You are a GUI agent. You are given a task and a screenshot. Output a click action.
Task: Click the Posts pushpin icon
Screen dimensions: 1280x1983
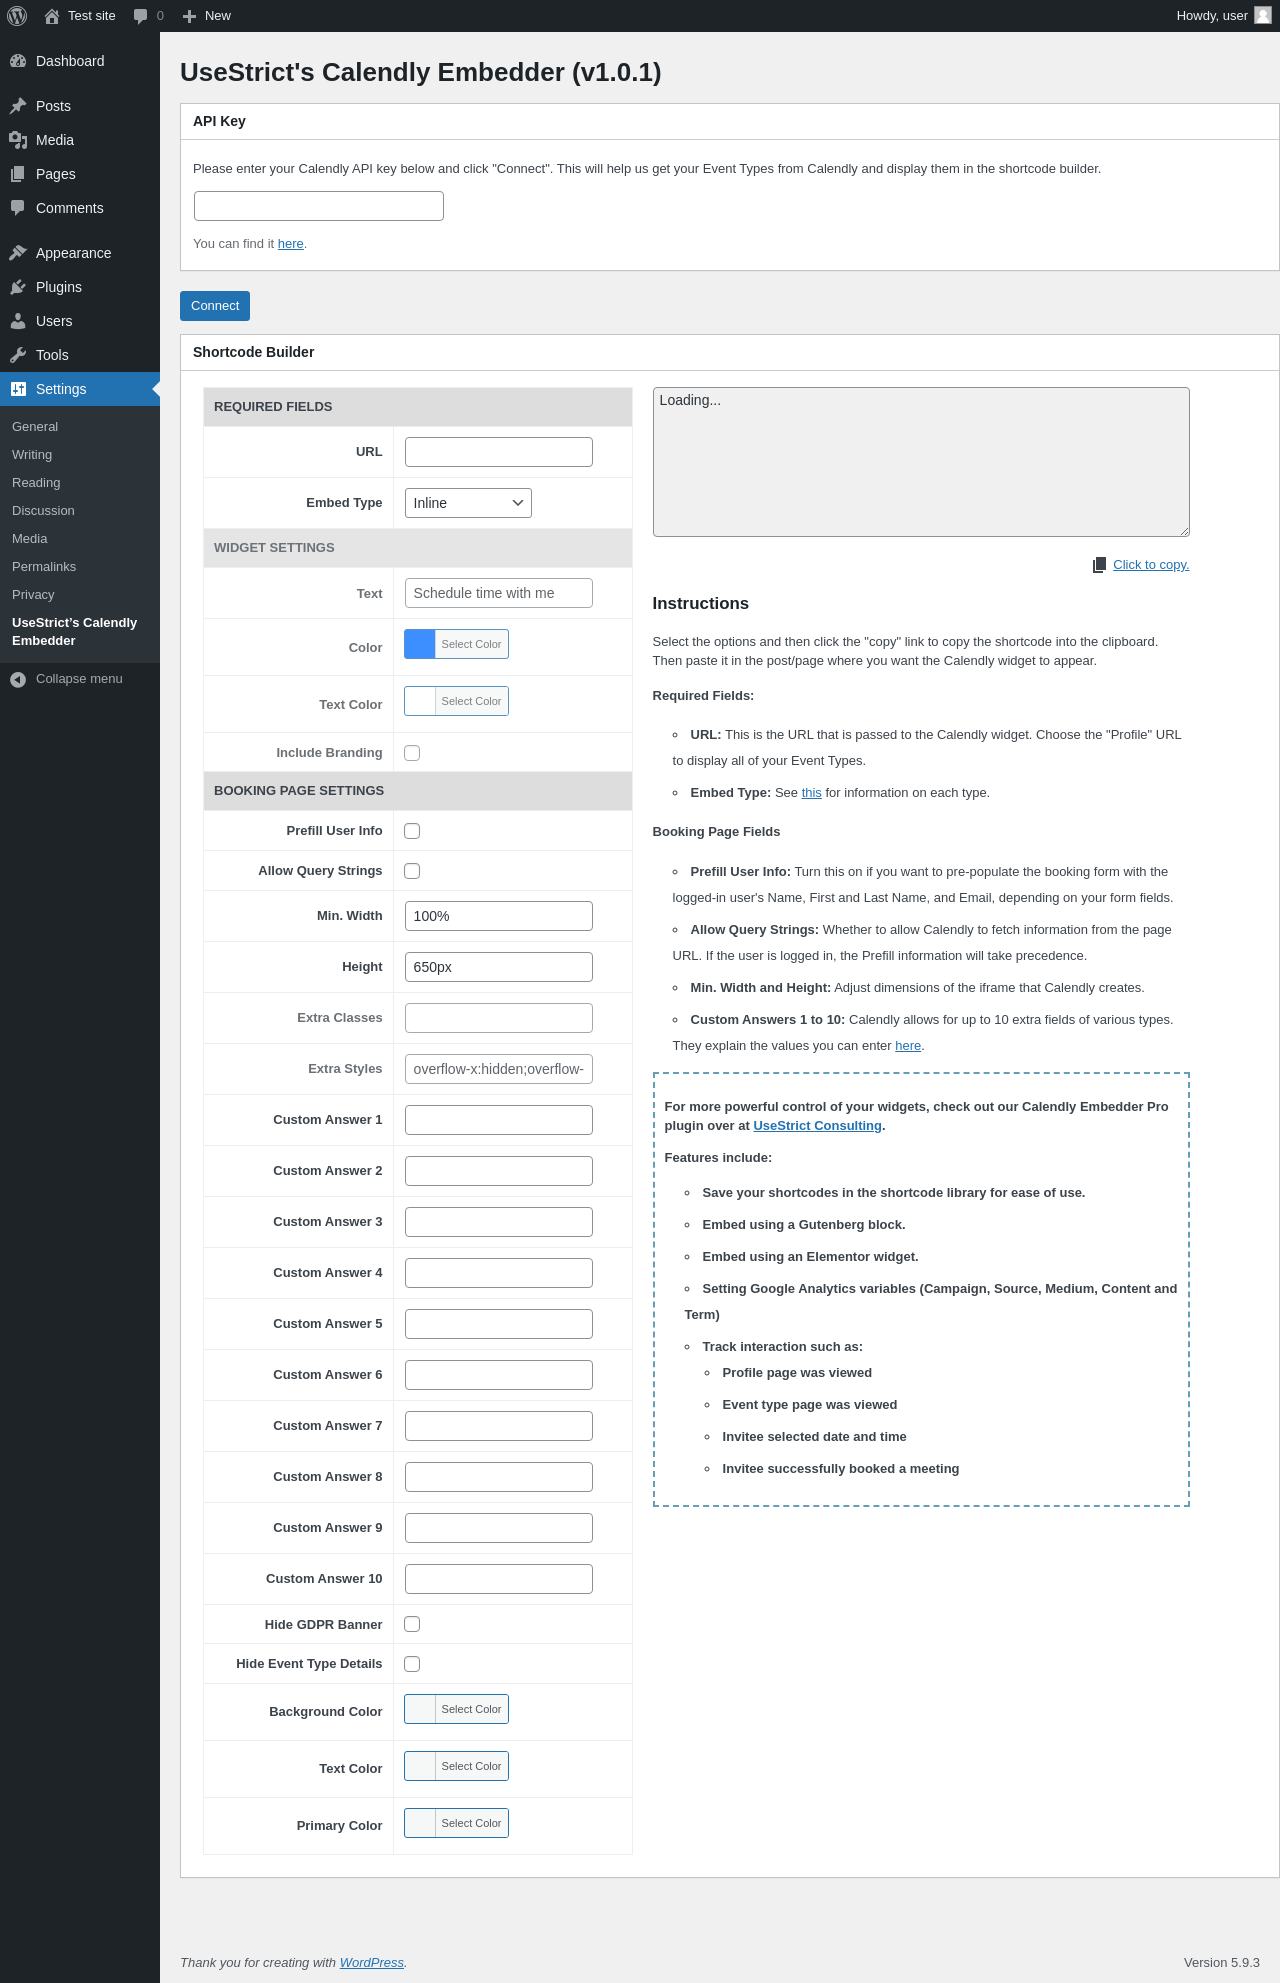18,106
